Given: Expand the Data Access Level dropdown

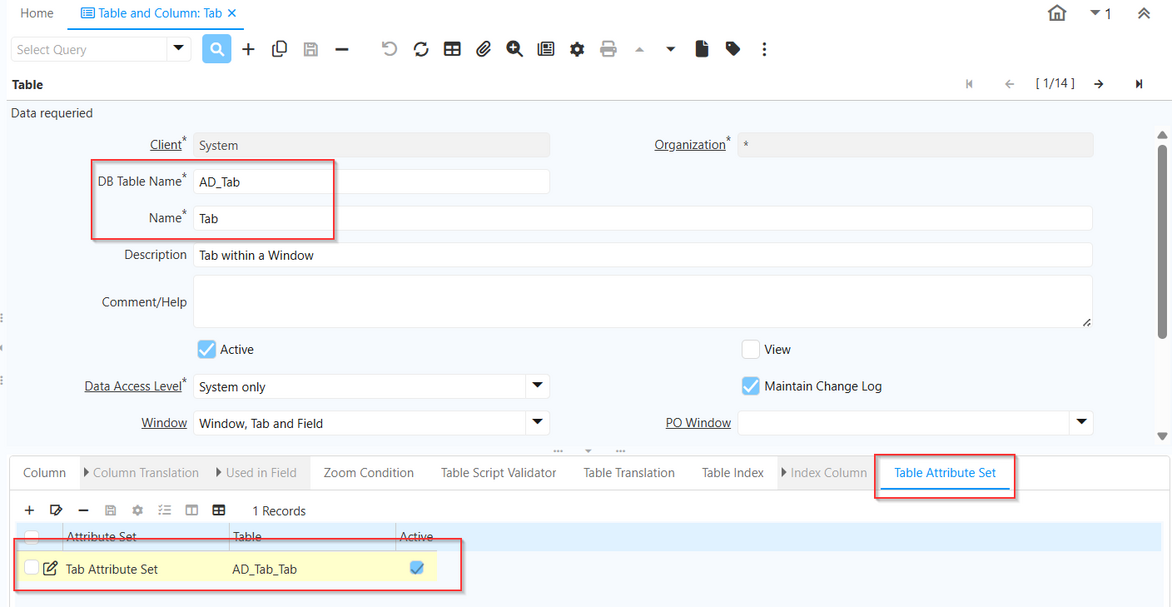Looking at the screenshot, I should [537, 386].
